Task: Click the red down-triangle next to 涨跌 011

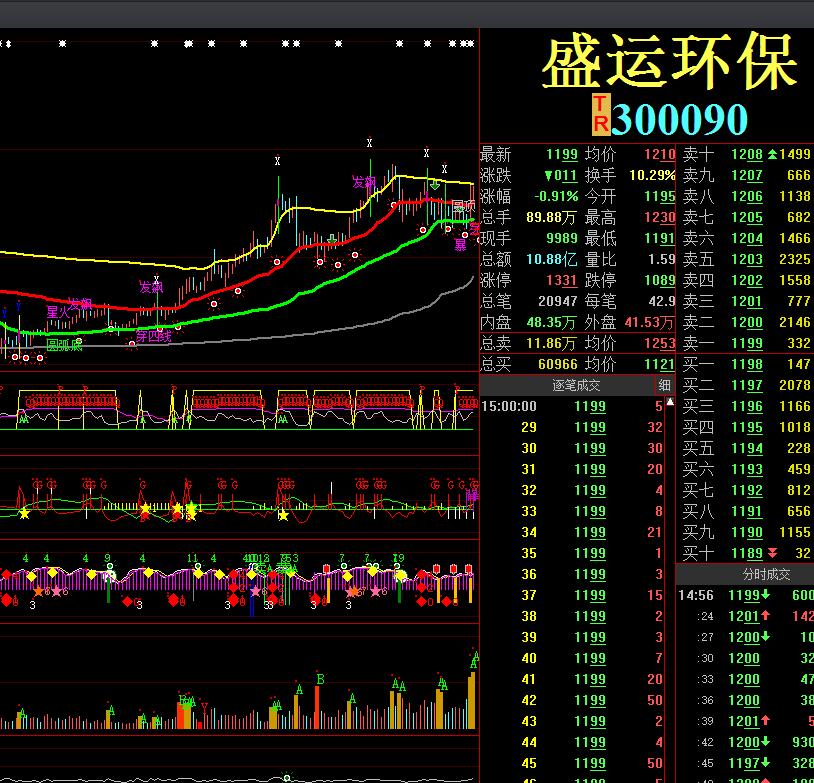Action: pyautogui.click(x=548, y=176)
